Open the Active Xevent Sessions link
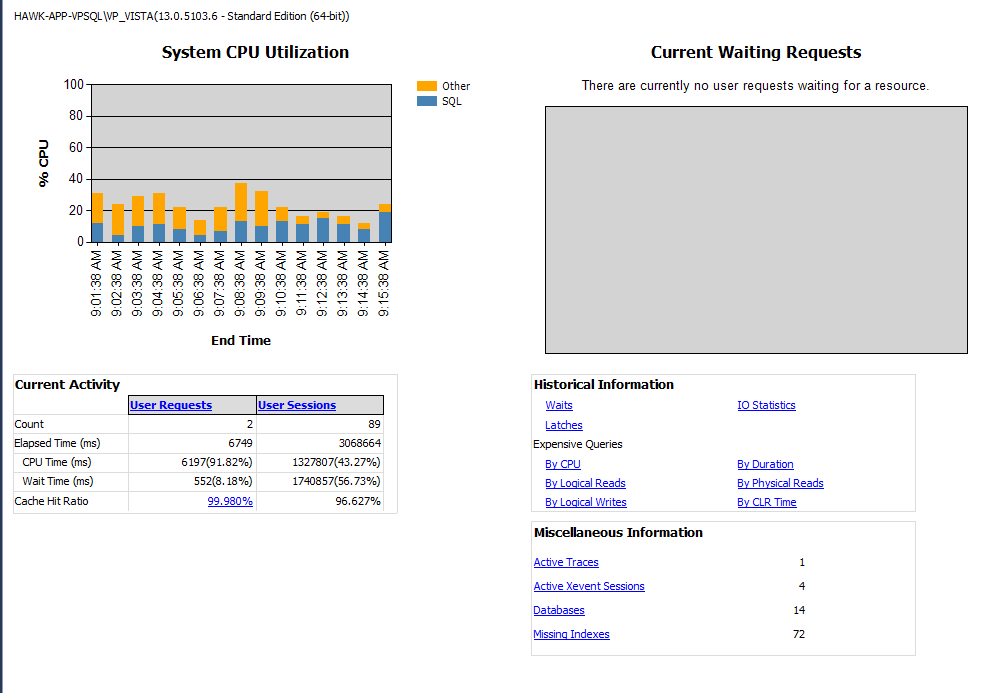The image size is (1007, 693). tap(589, 586)
